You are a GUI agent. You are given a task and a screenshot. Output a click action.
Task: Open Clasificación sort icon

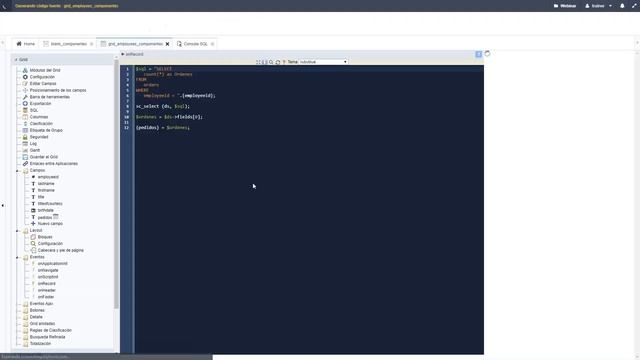25,123
